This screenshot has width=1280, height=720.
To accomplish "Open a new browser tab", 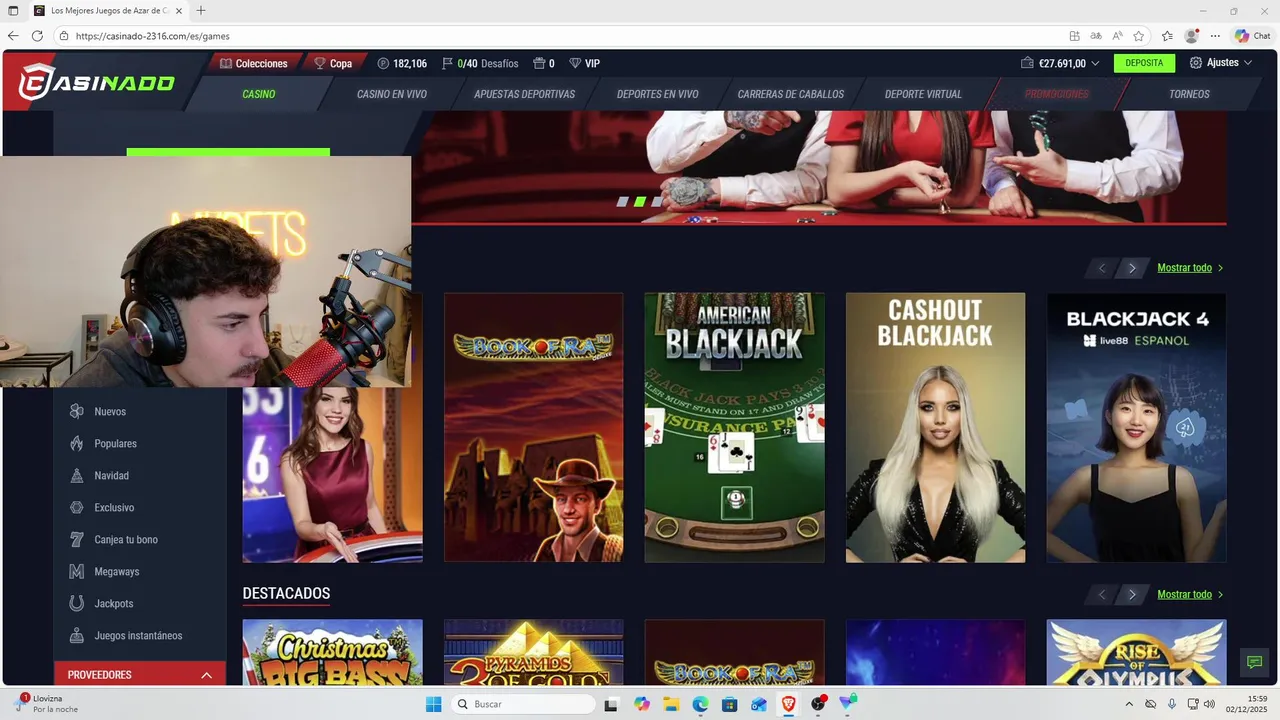I will 201,10.
